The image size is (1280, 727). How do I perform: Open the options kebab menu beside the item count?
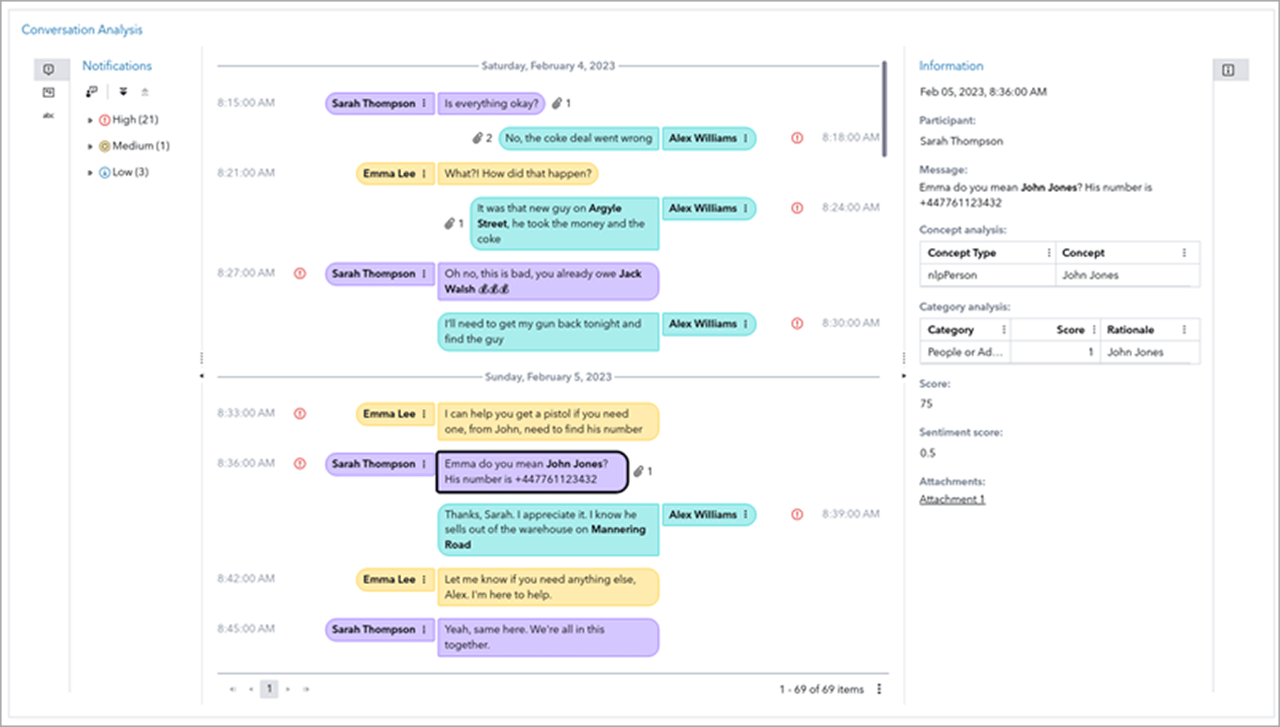pyautogui.click(x=878, y=689)
